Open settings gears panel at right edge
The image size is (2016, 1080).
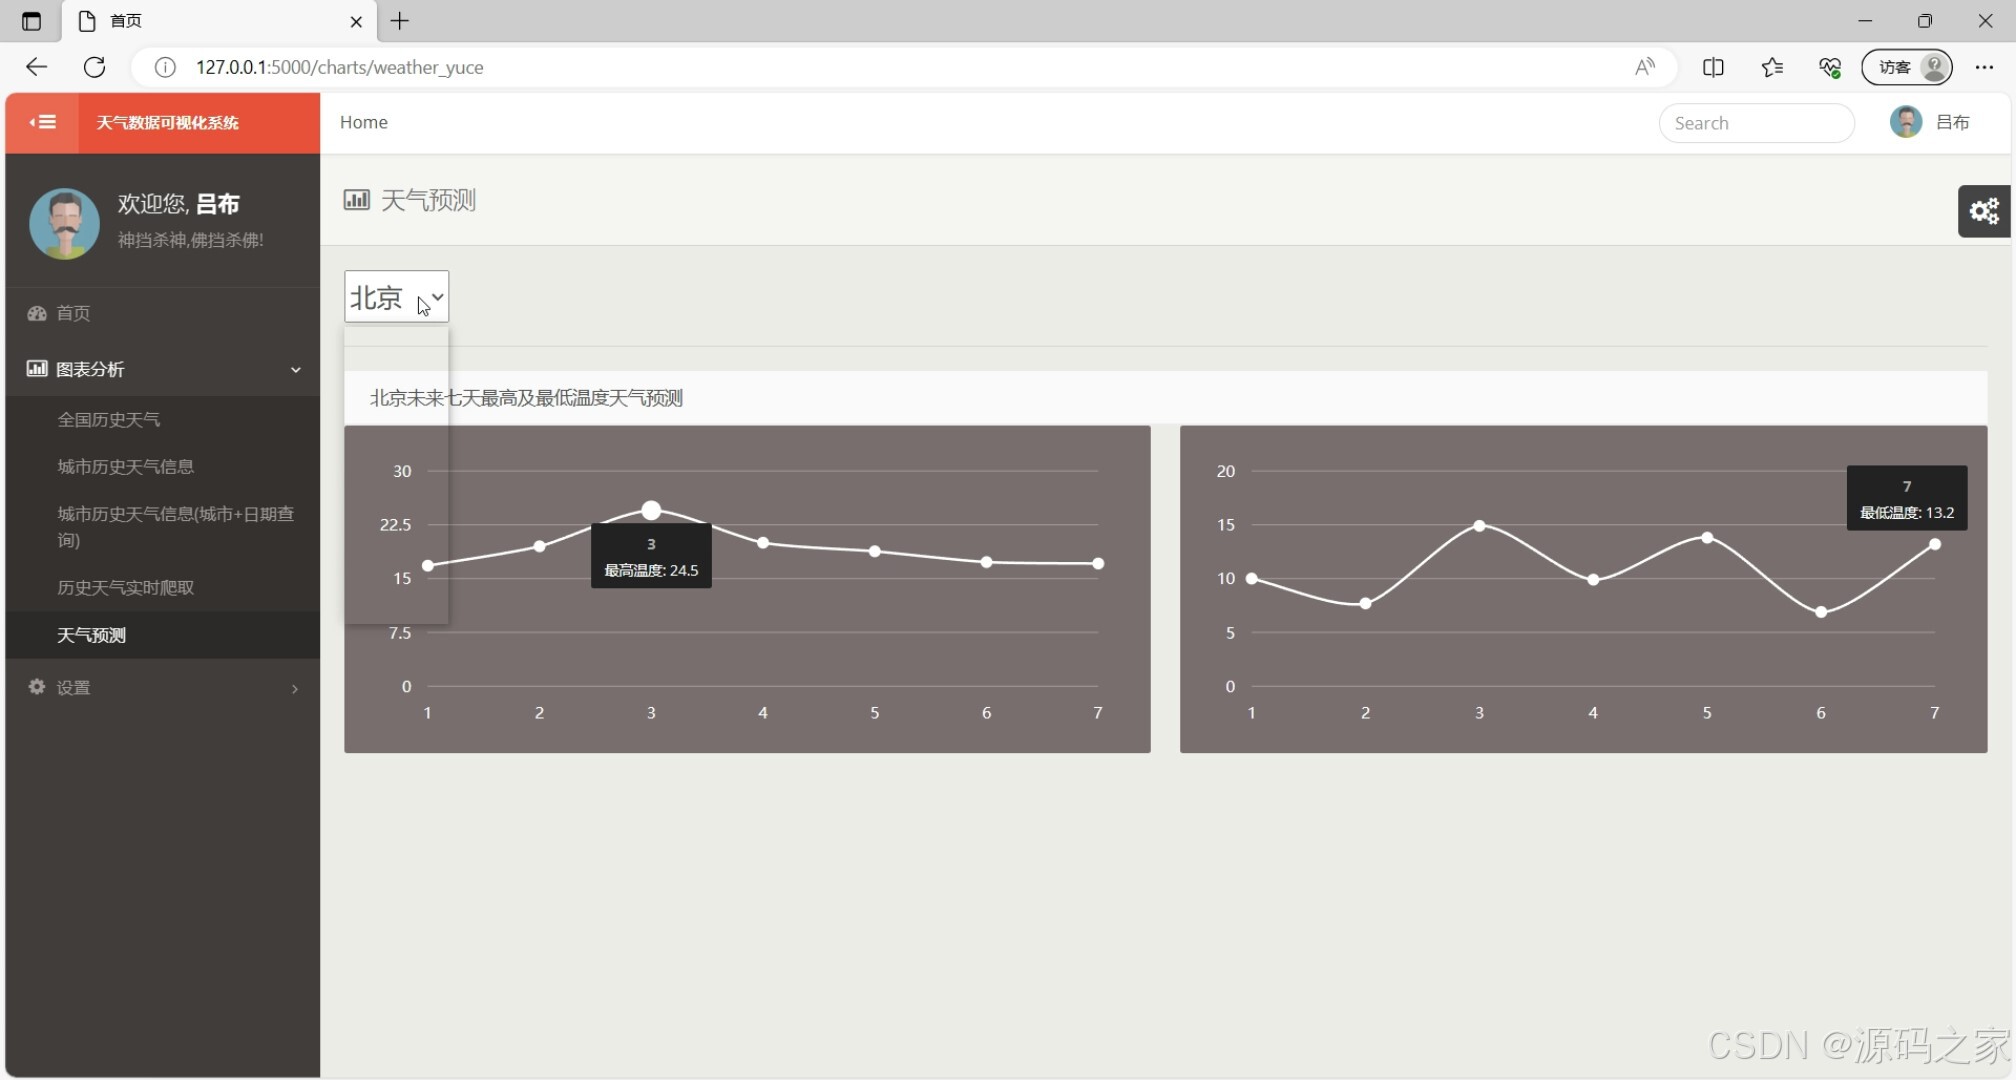click(x=1984, y=211)
